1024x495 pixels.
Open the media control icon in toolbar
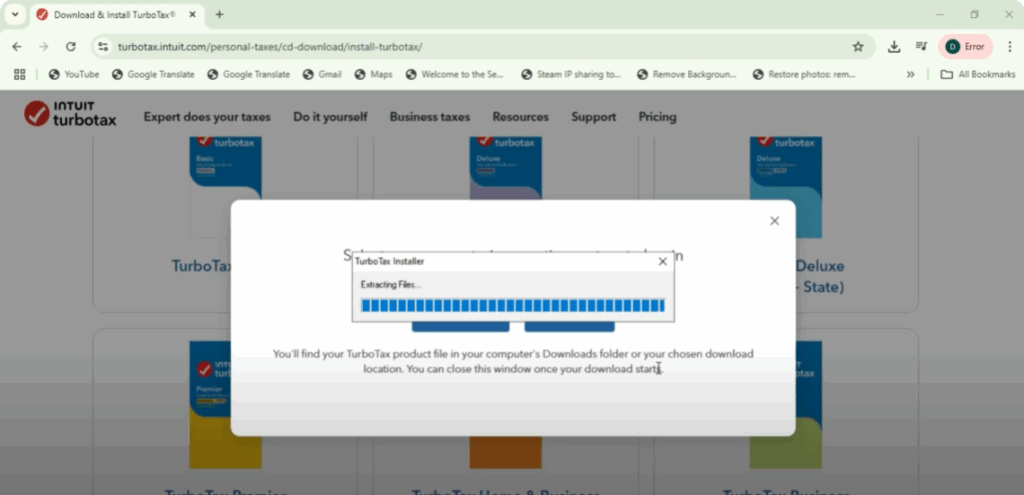point(921,46)
